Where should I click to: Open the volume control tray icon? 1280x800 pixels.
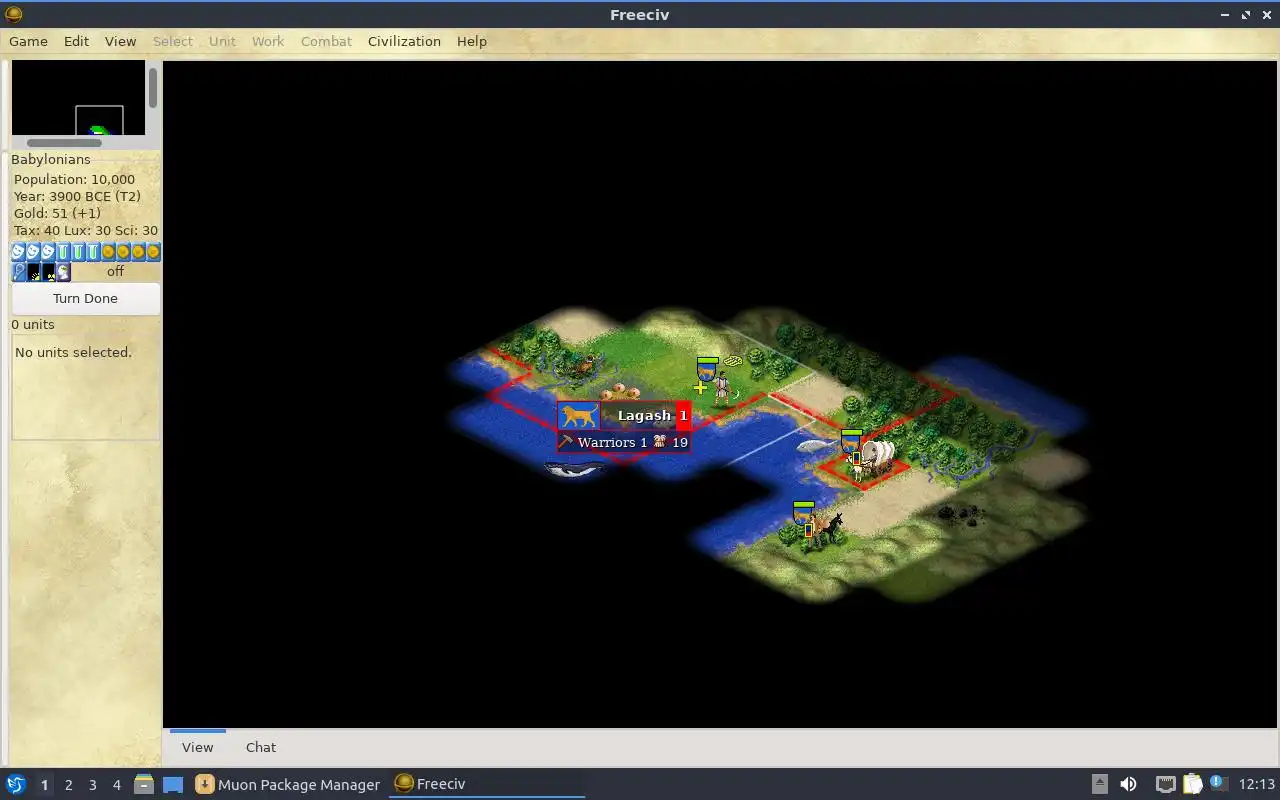(1128, 784)
